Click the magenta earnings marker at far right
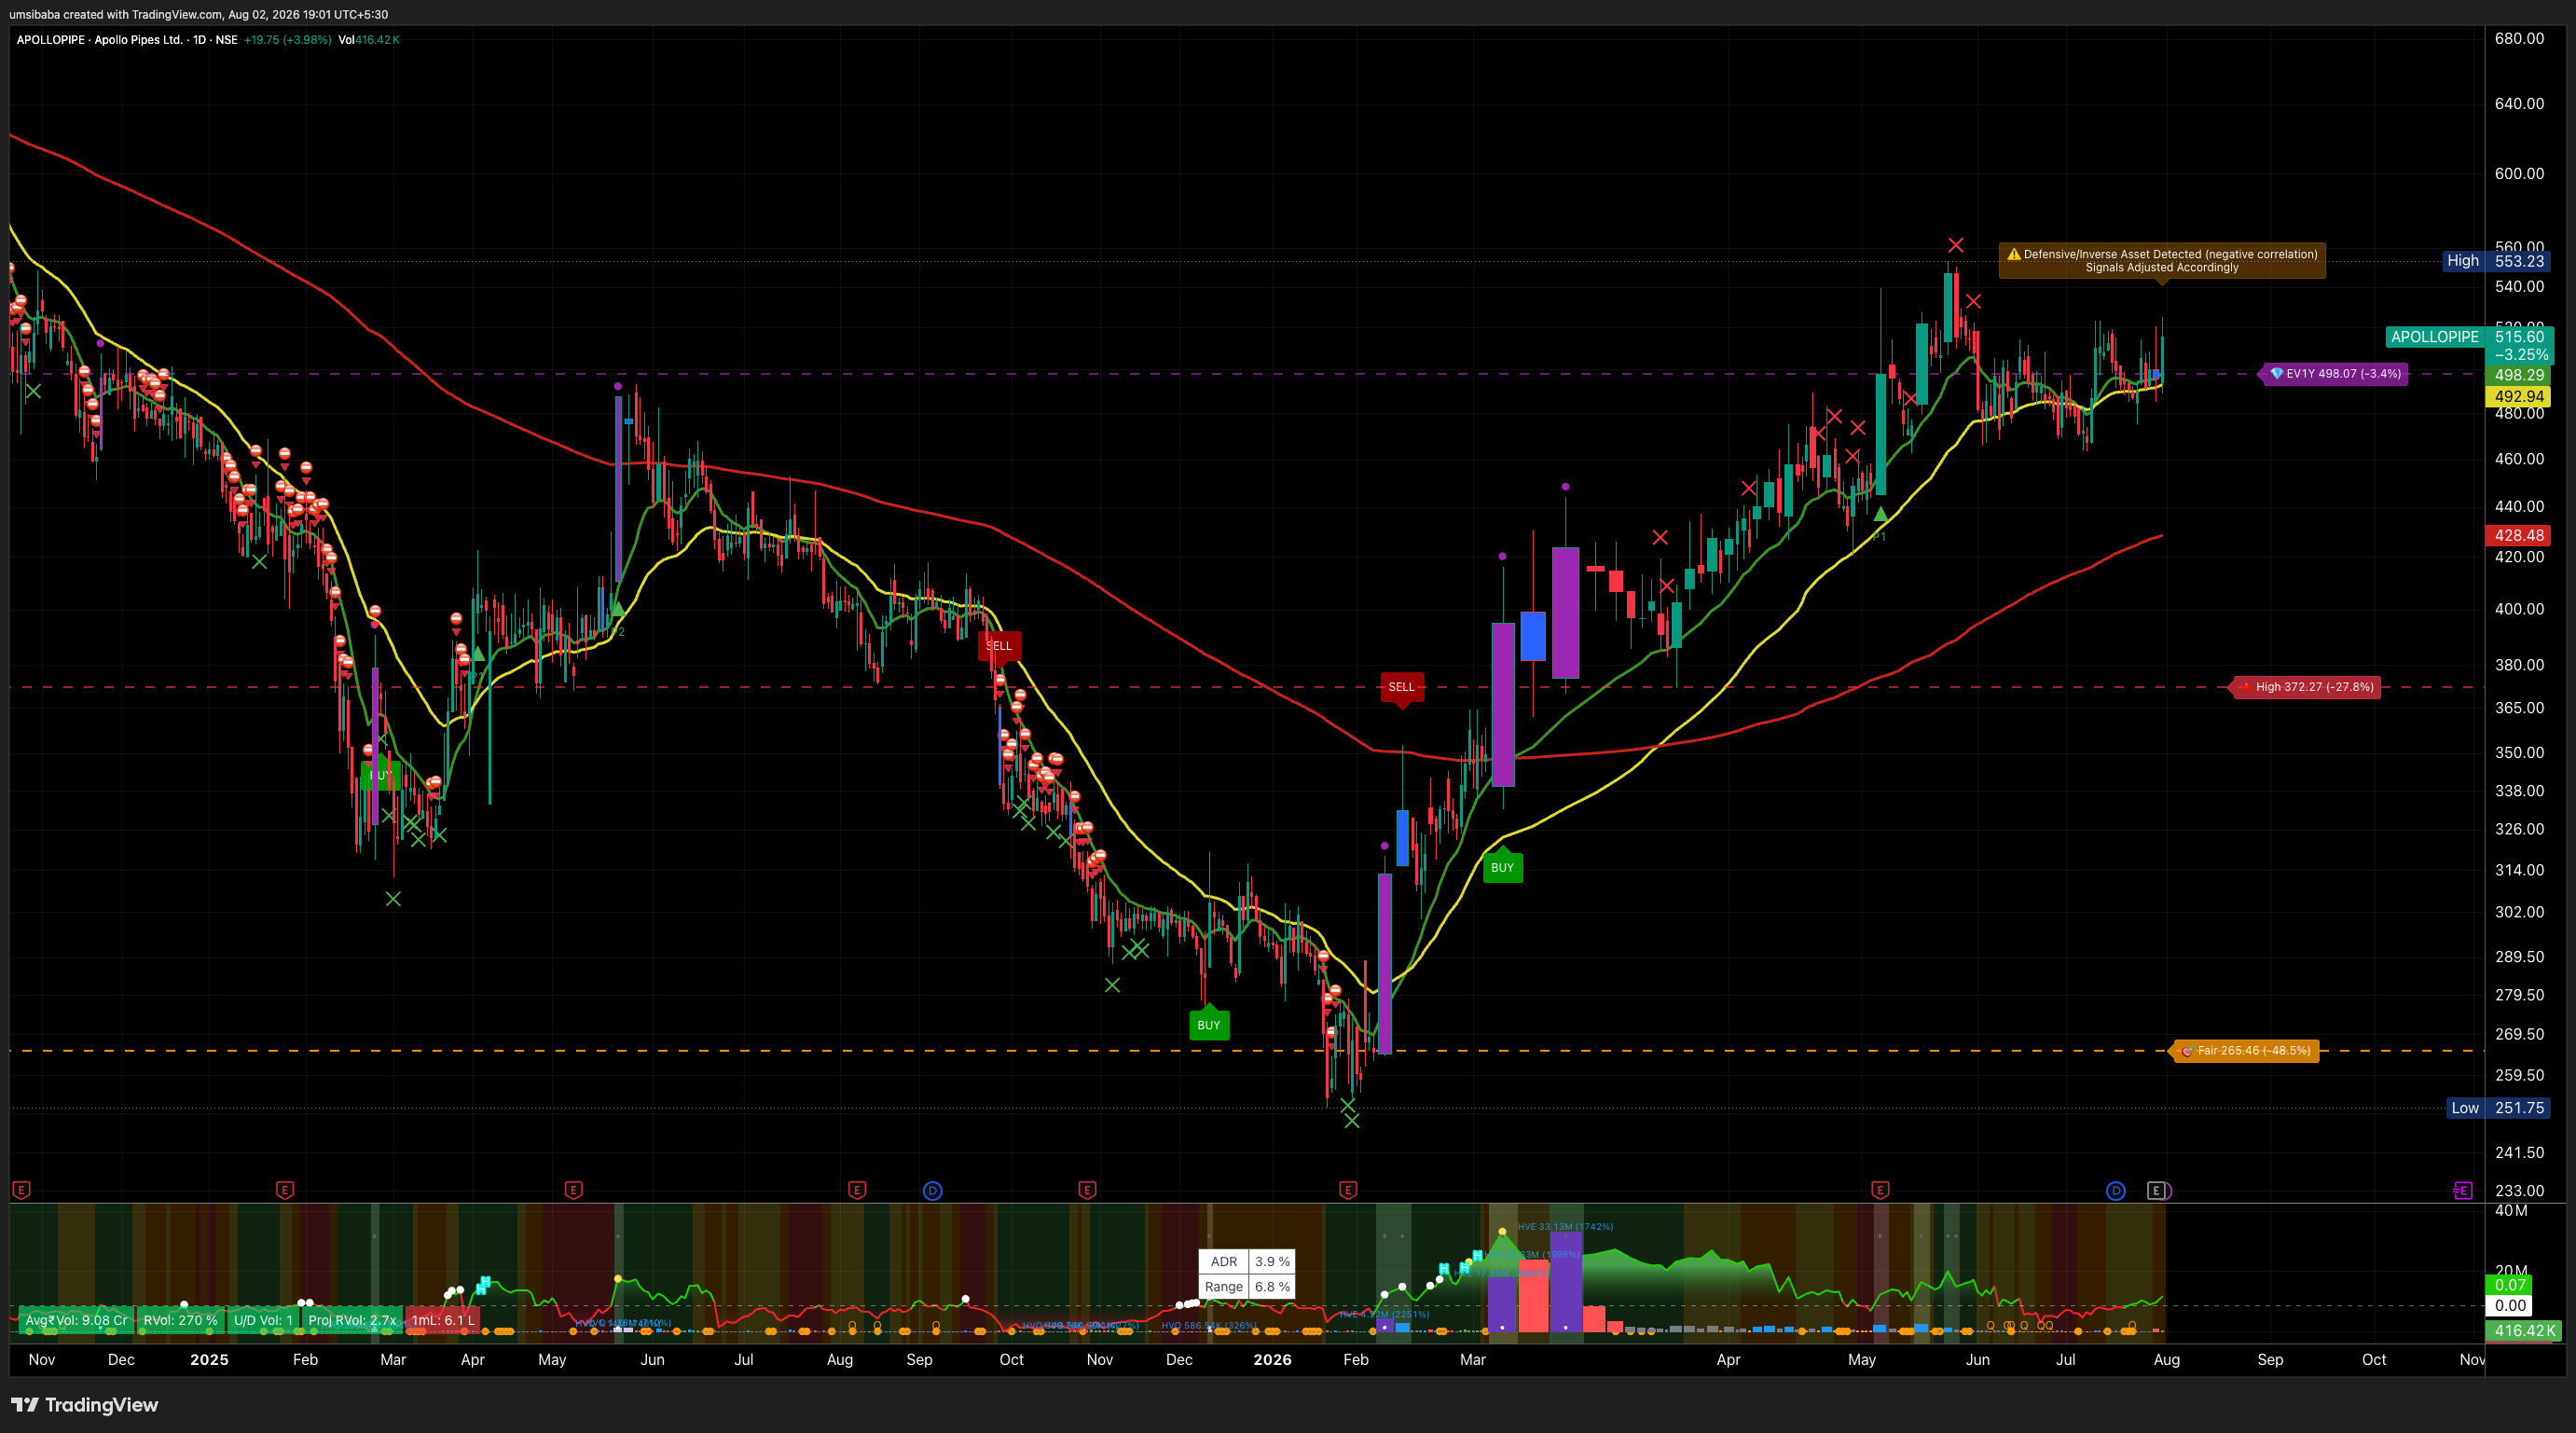The width and height of the screenshot is (2576, 1433). pyautogui.click(x=2463, y=1190)
